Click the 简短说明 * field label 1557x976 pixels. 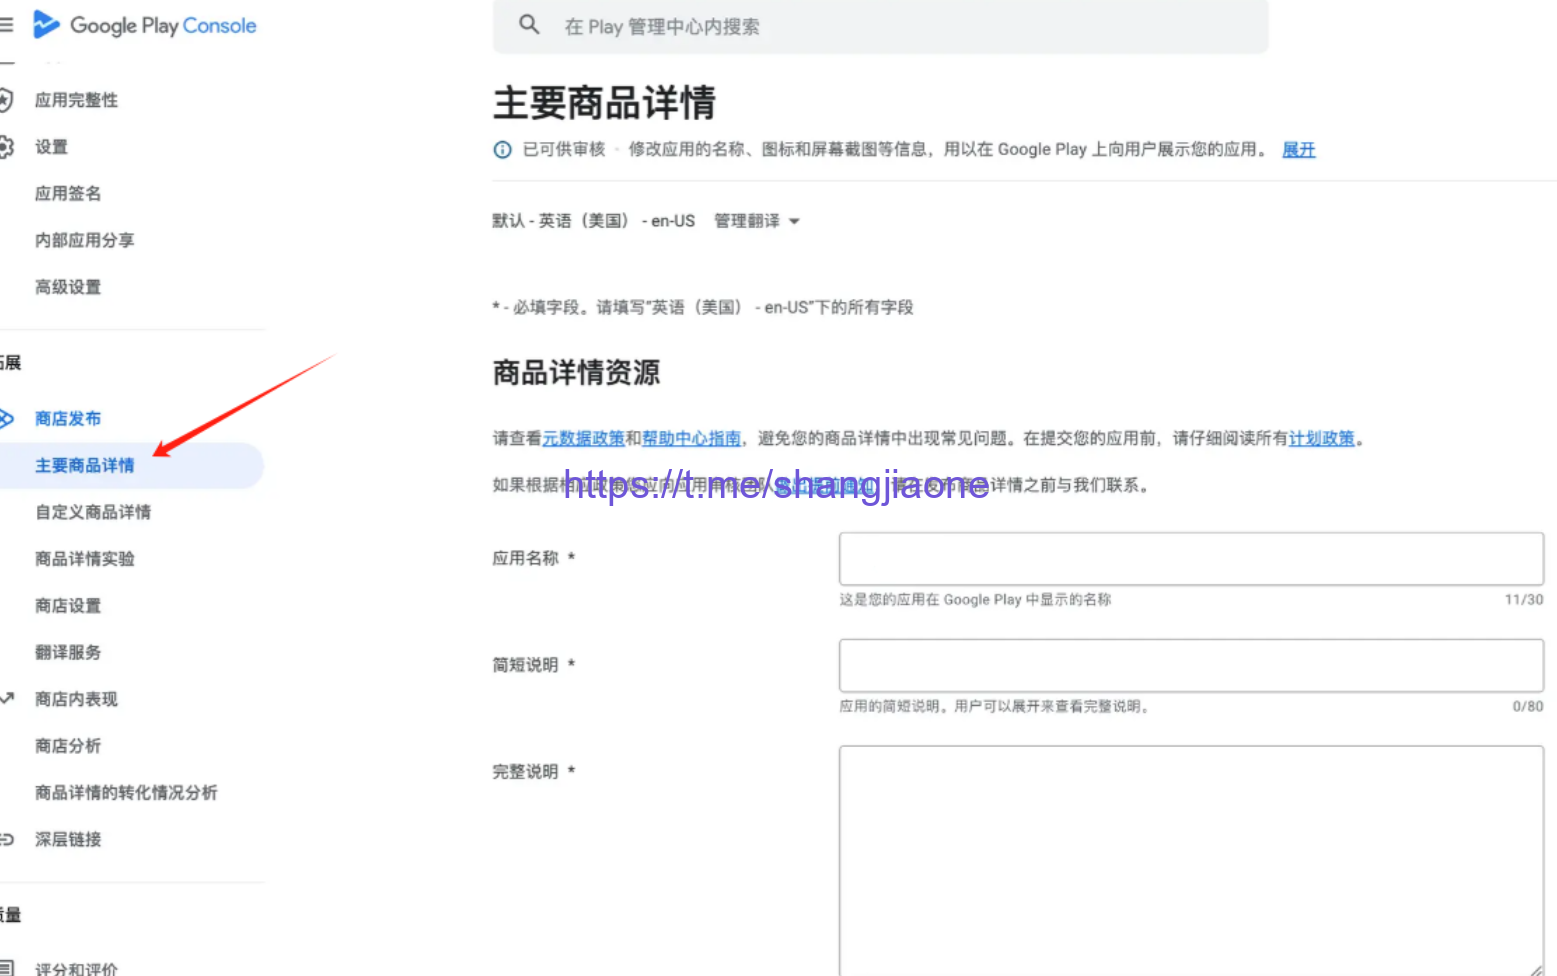tap(533, 665)
